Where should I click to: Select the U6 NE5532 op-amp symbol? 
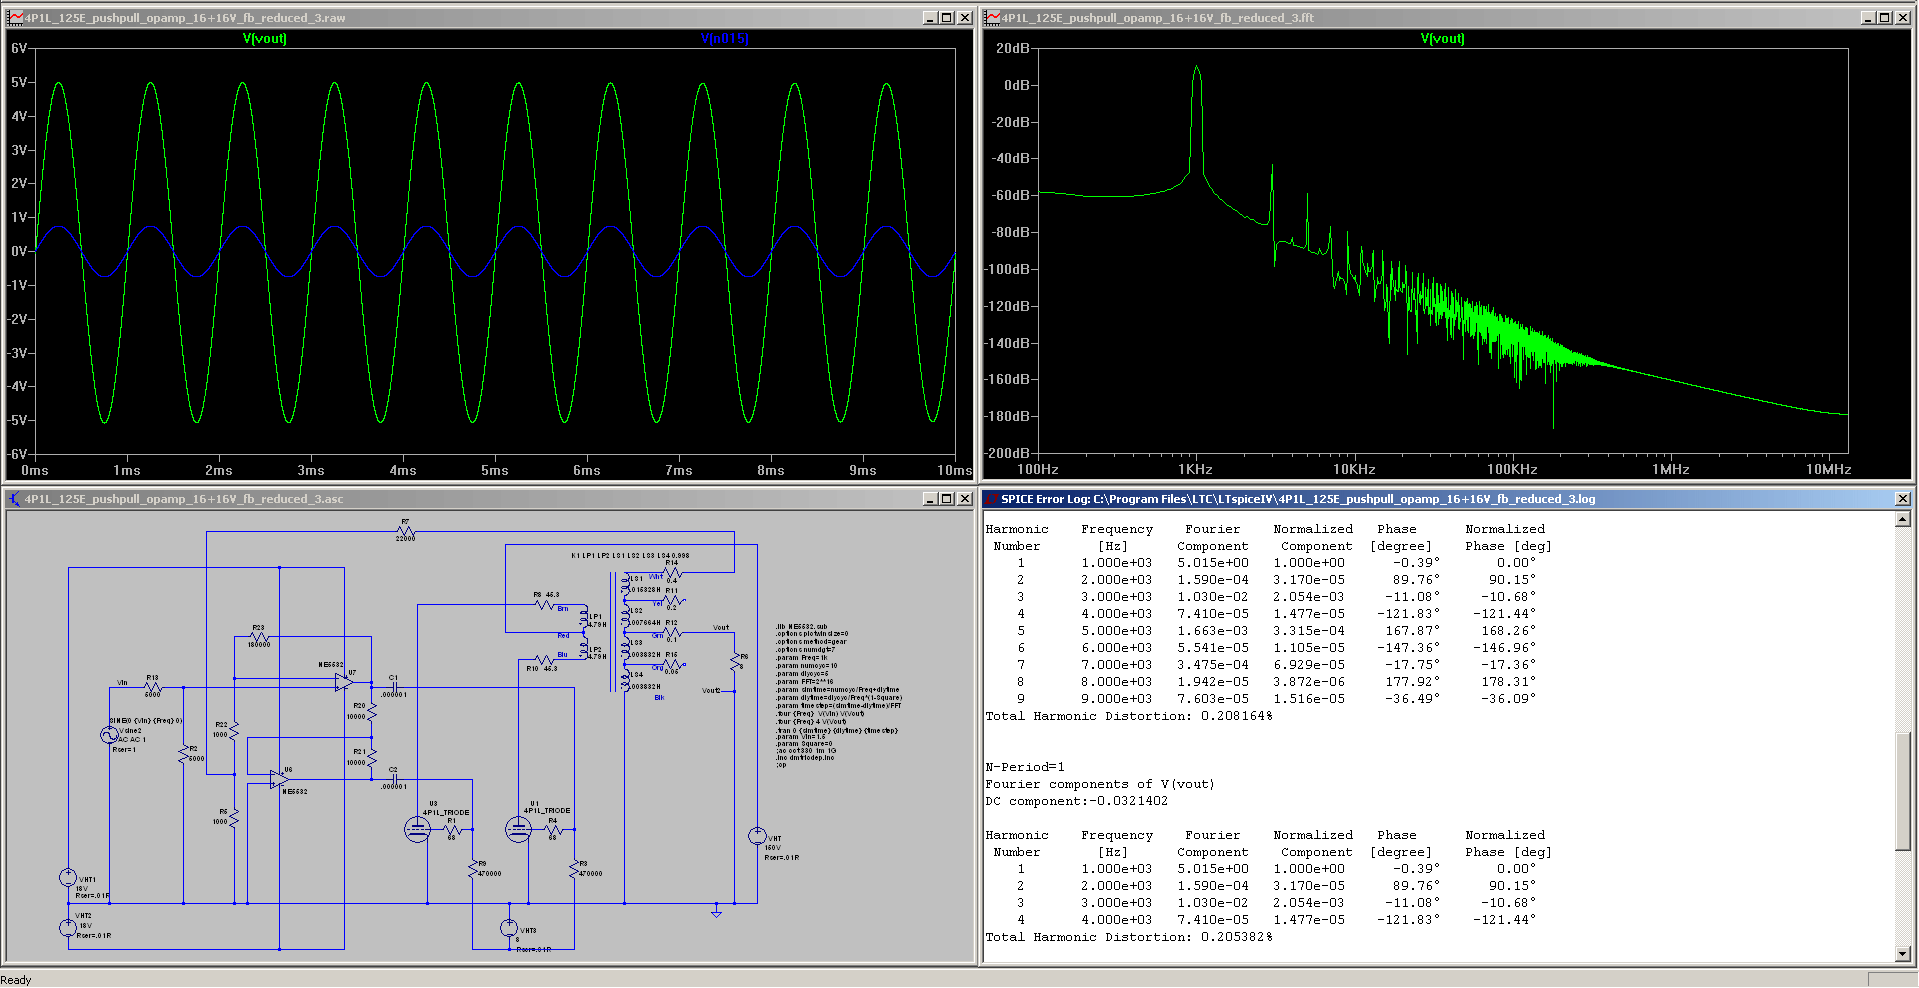[278, 779]
